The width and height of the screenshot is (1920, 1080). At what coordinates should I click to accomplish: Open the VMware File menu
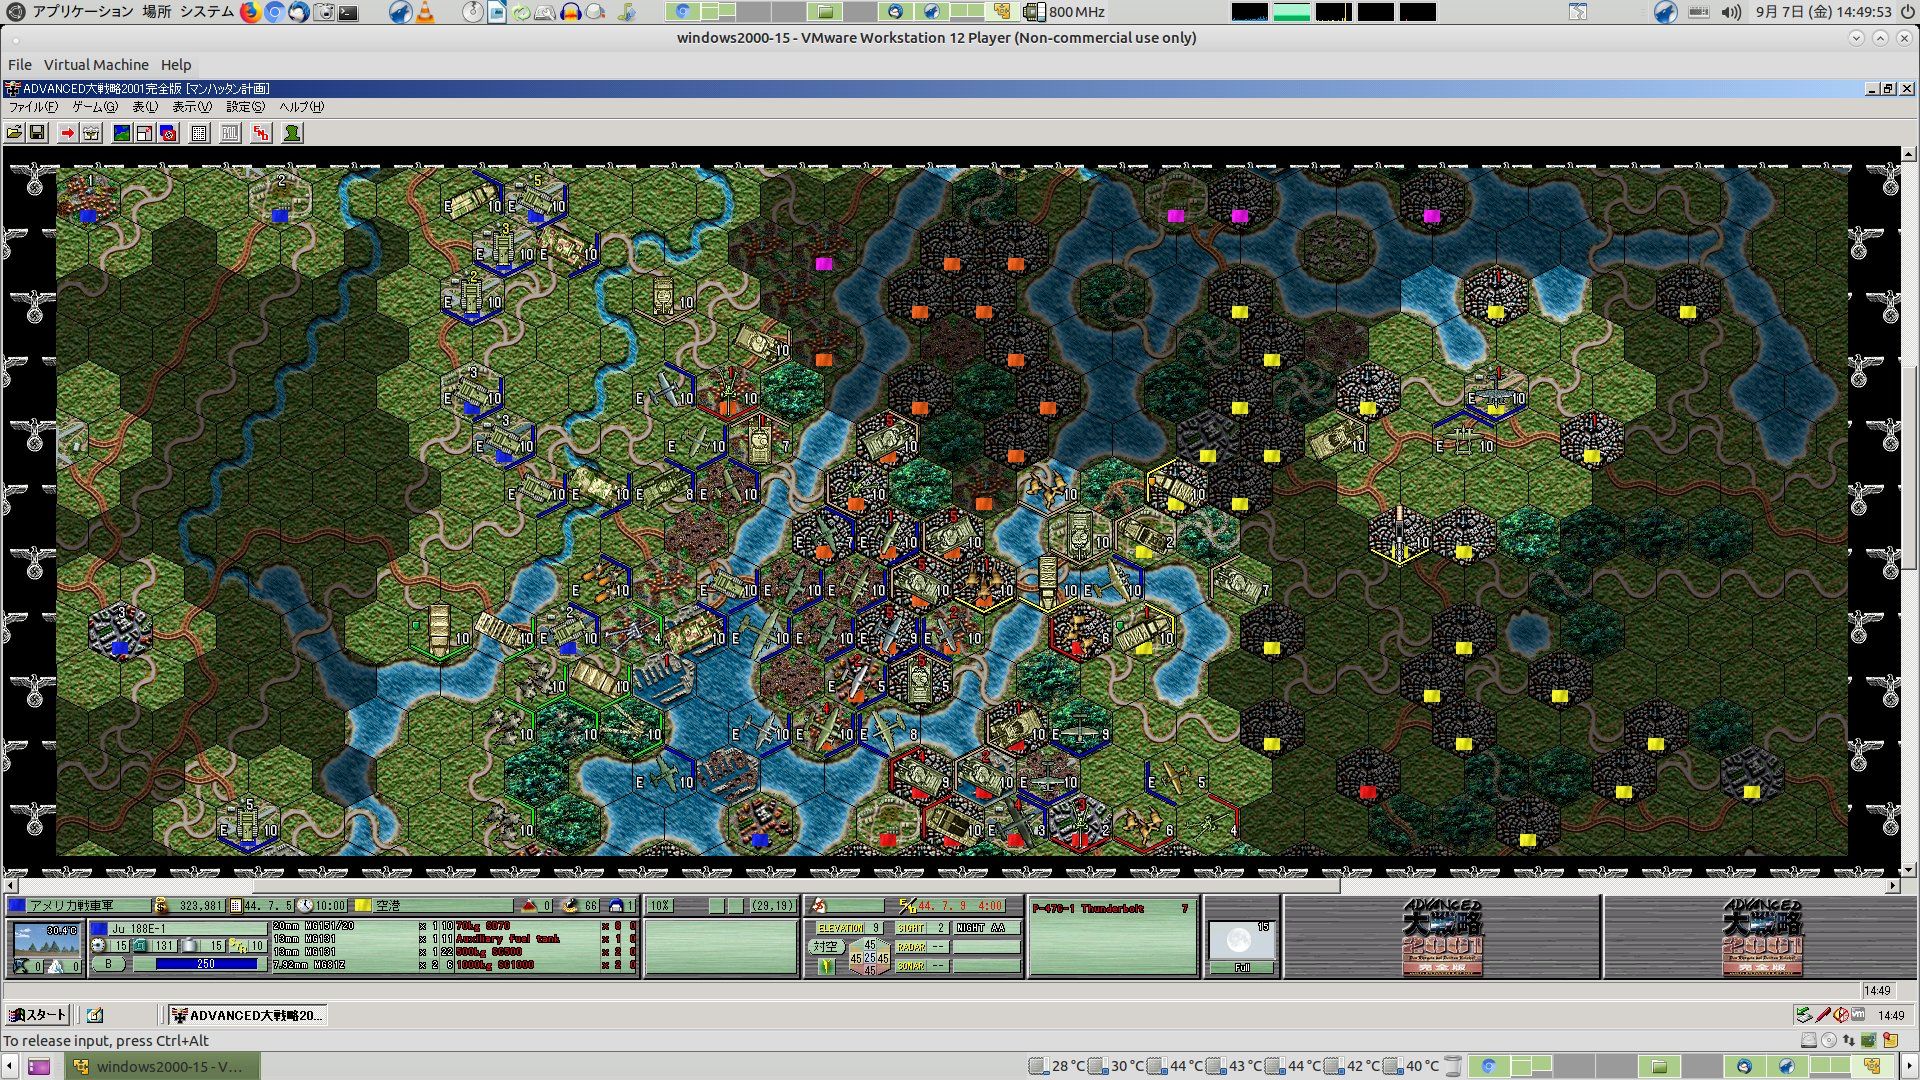[20, 65]
